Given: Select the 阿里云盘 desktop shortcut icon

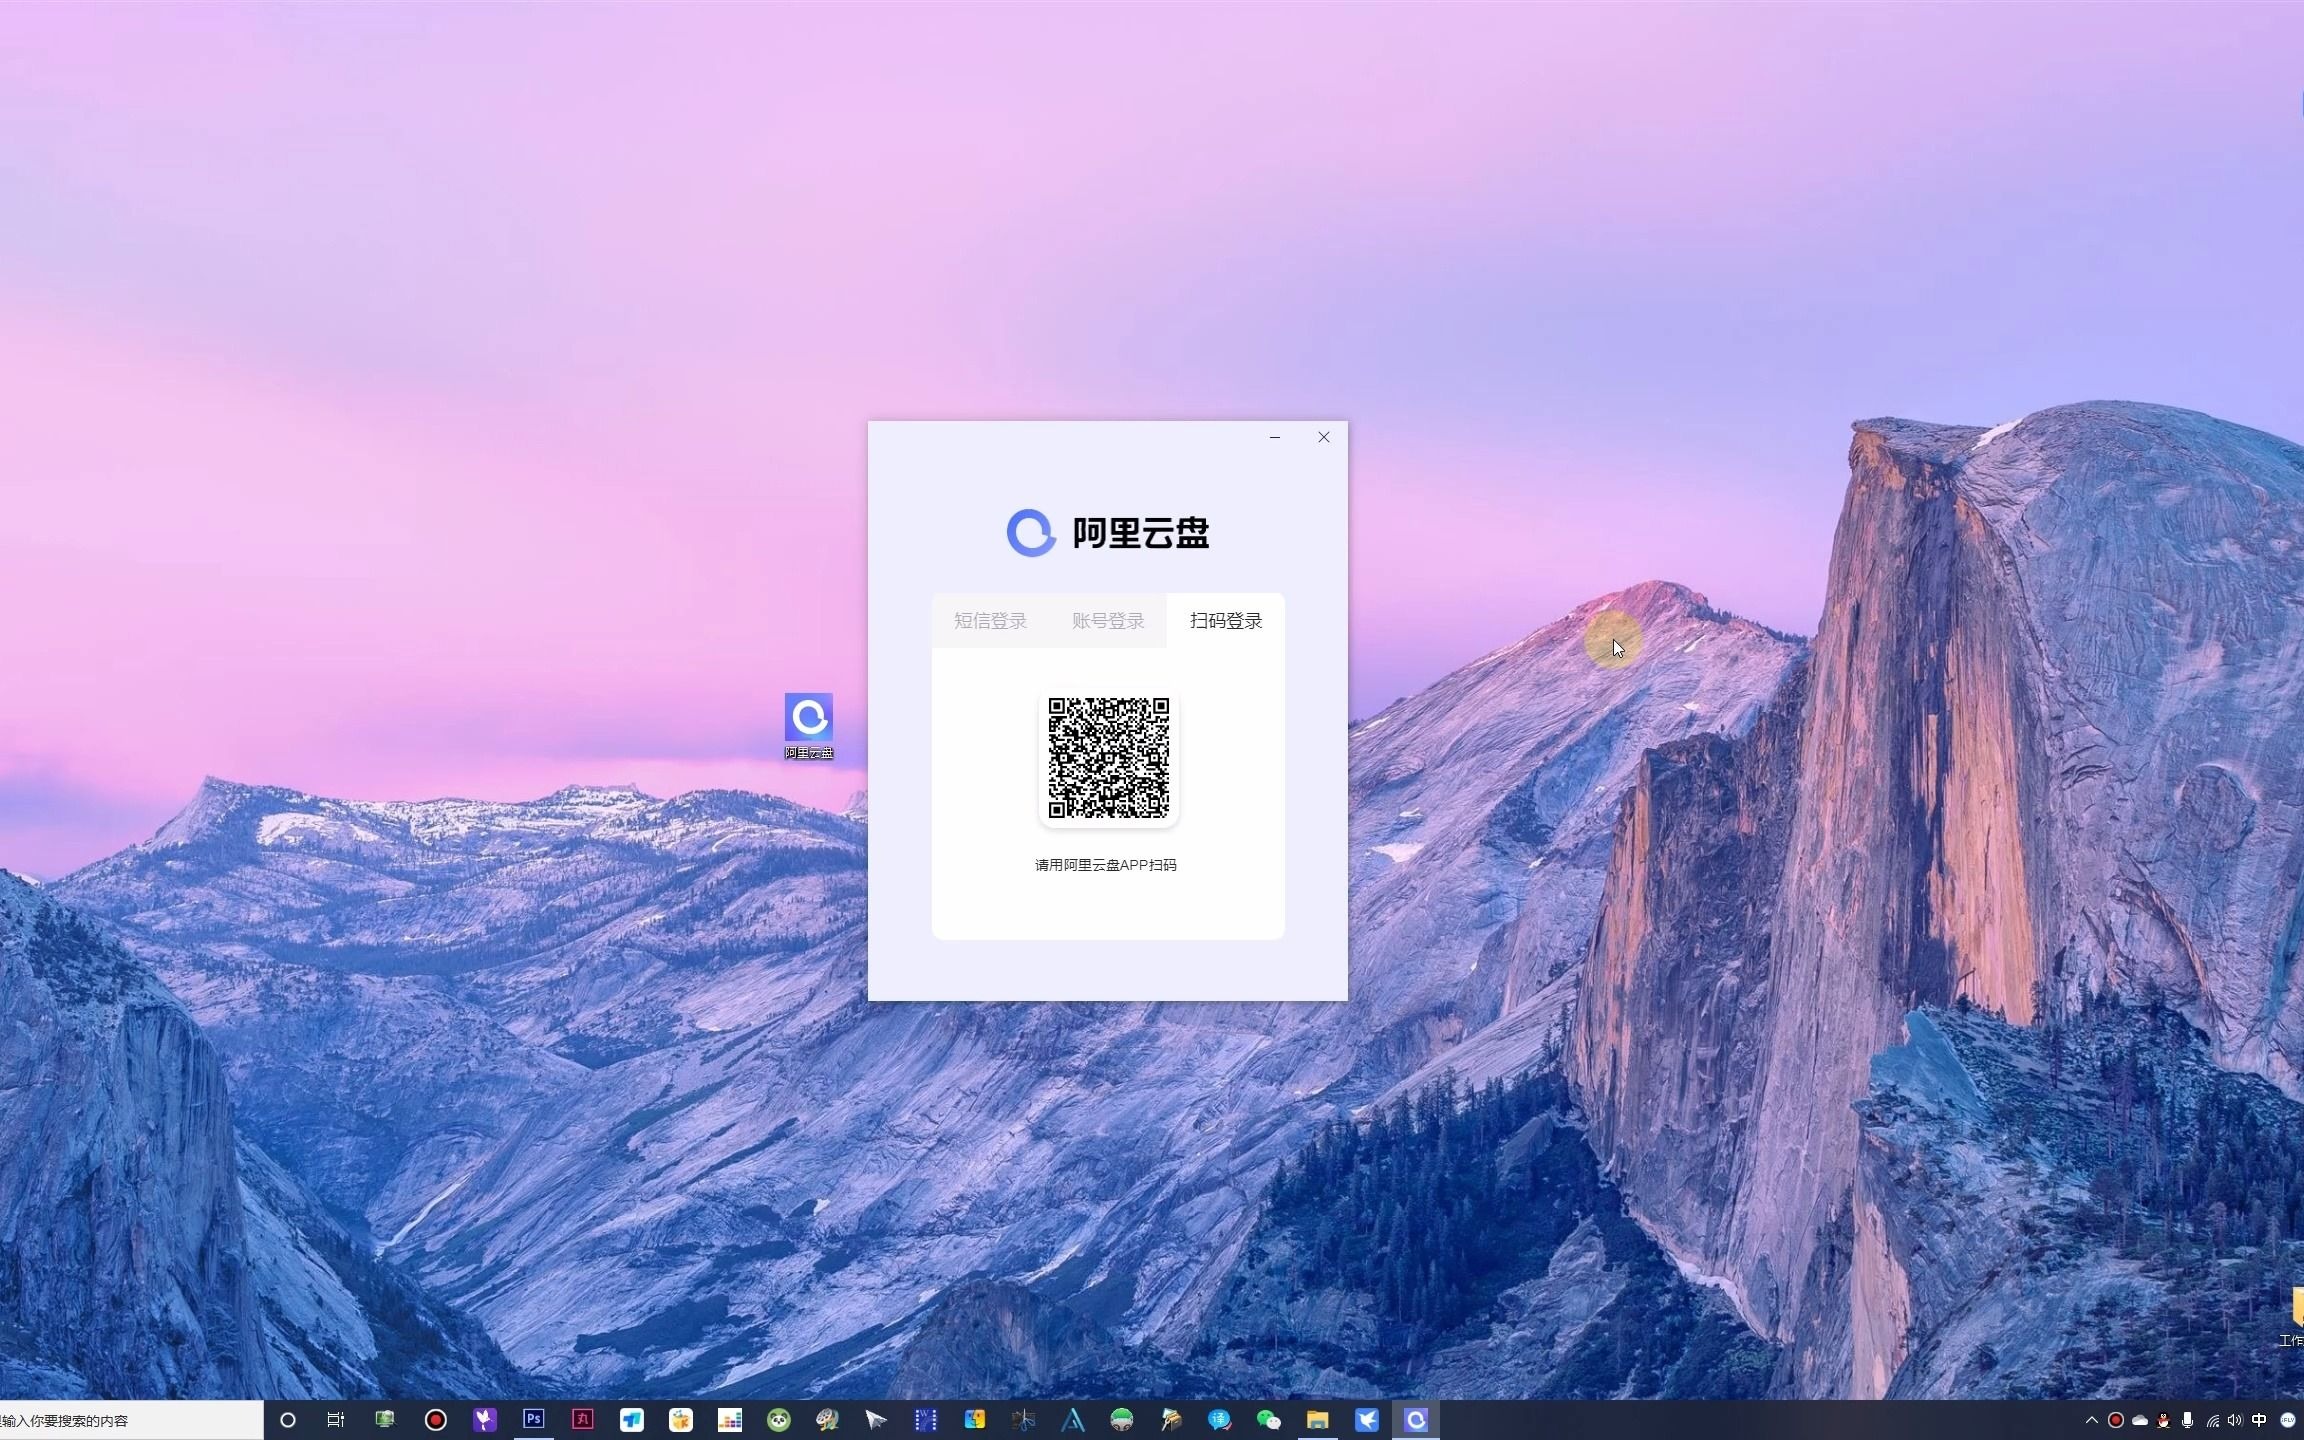Looking at the screenshot, I should click(x=809, y=726).
